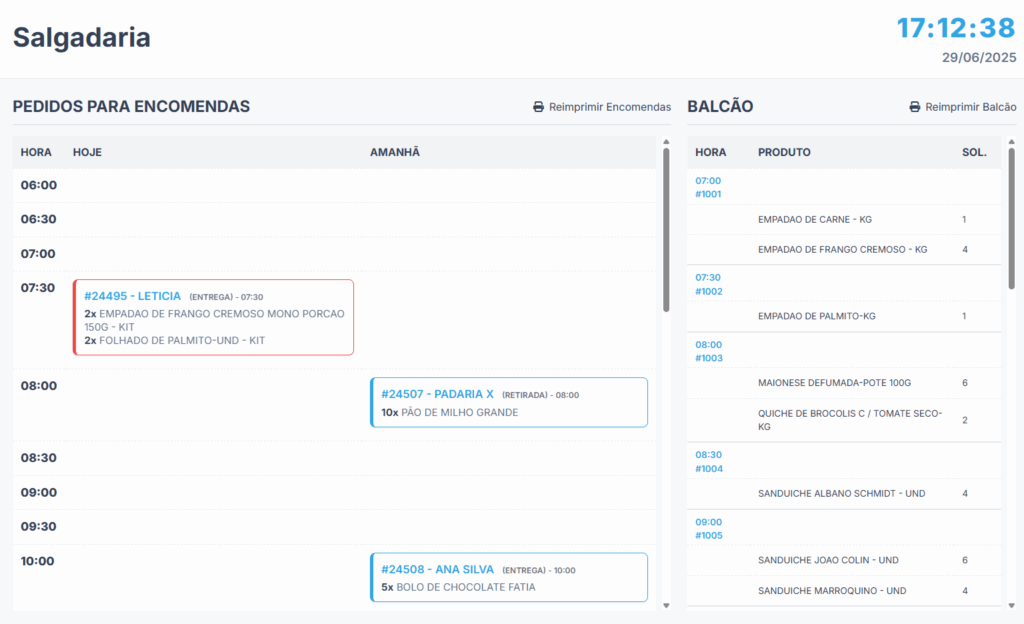
Task: Select the AMANHÃ column header
Action: [394, 152]
